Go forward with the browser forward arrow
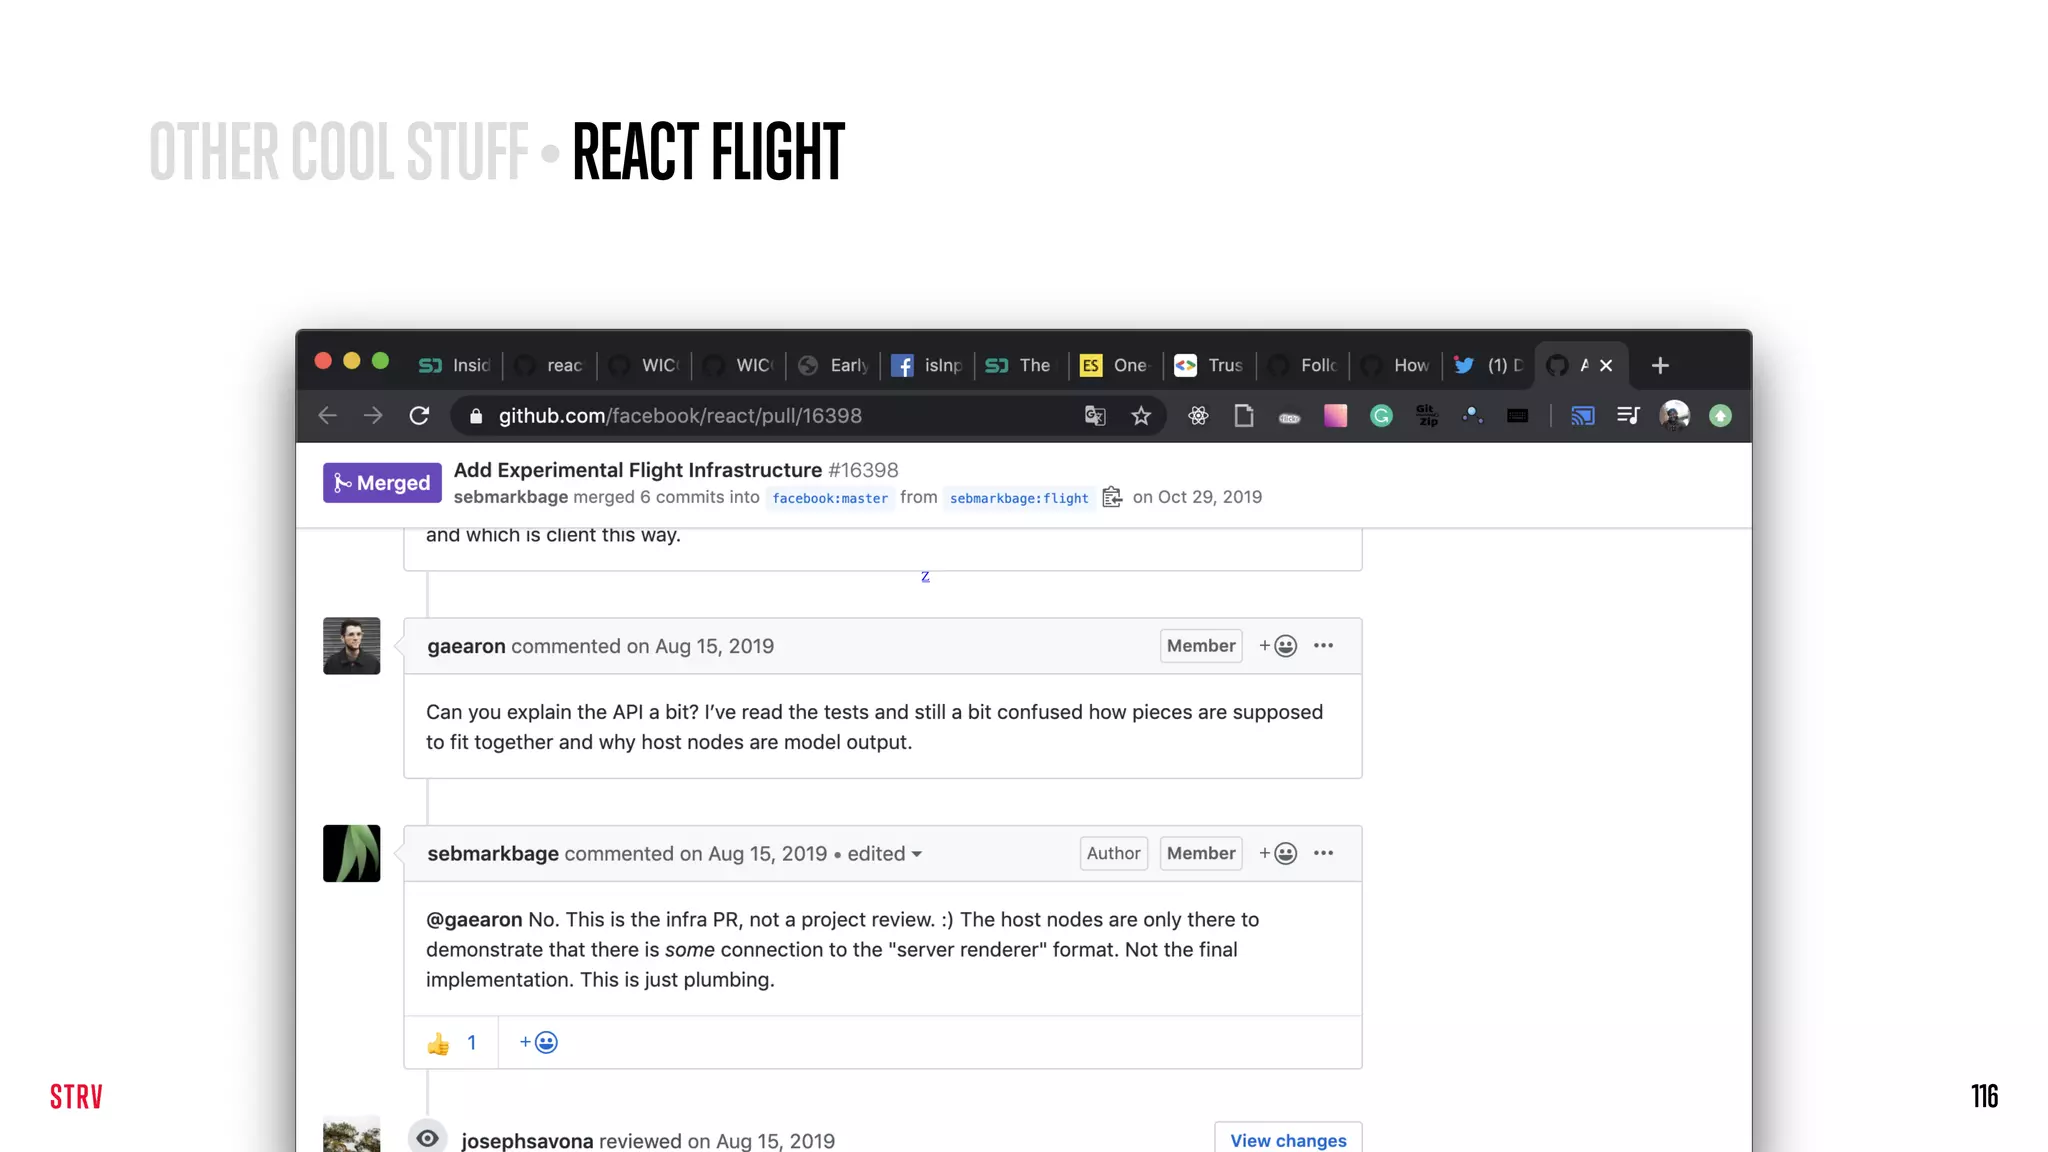The width and height of the screenshot is (2048, 1152). pyautogui.click(x=373, y=416)
